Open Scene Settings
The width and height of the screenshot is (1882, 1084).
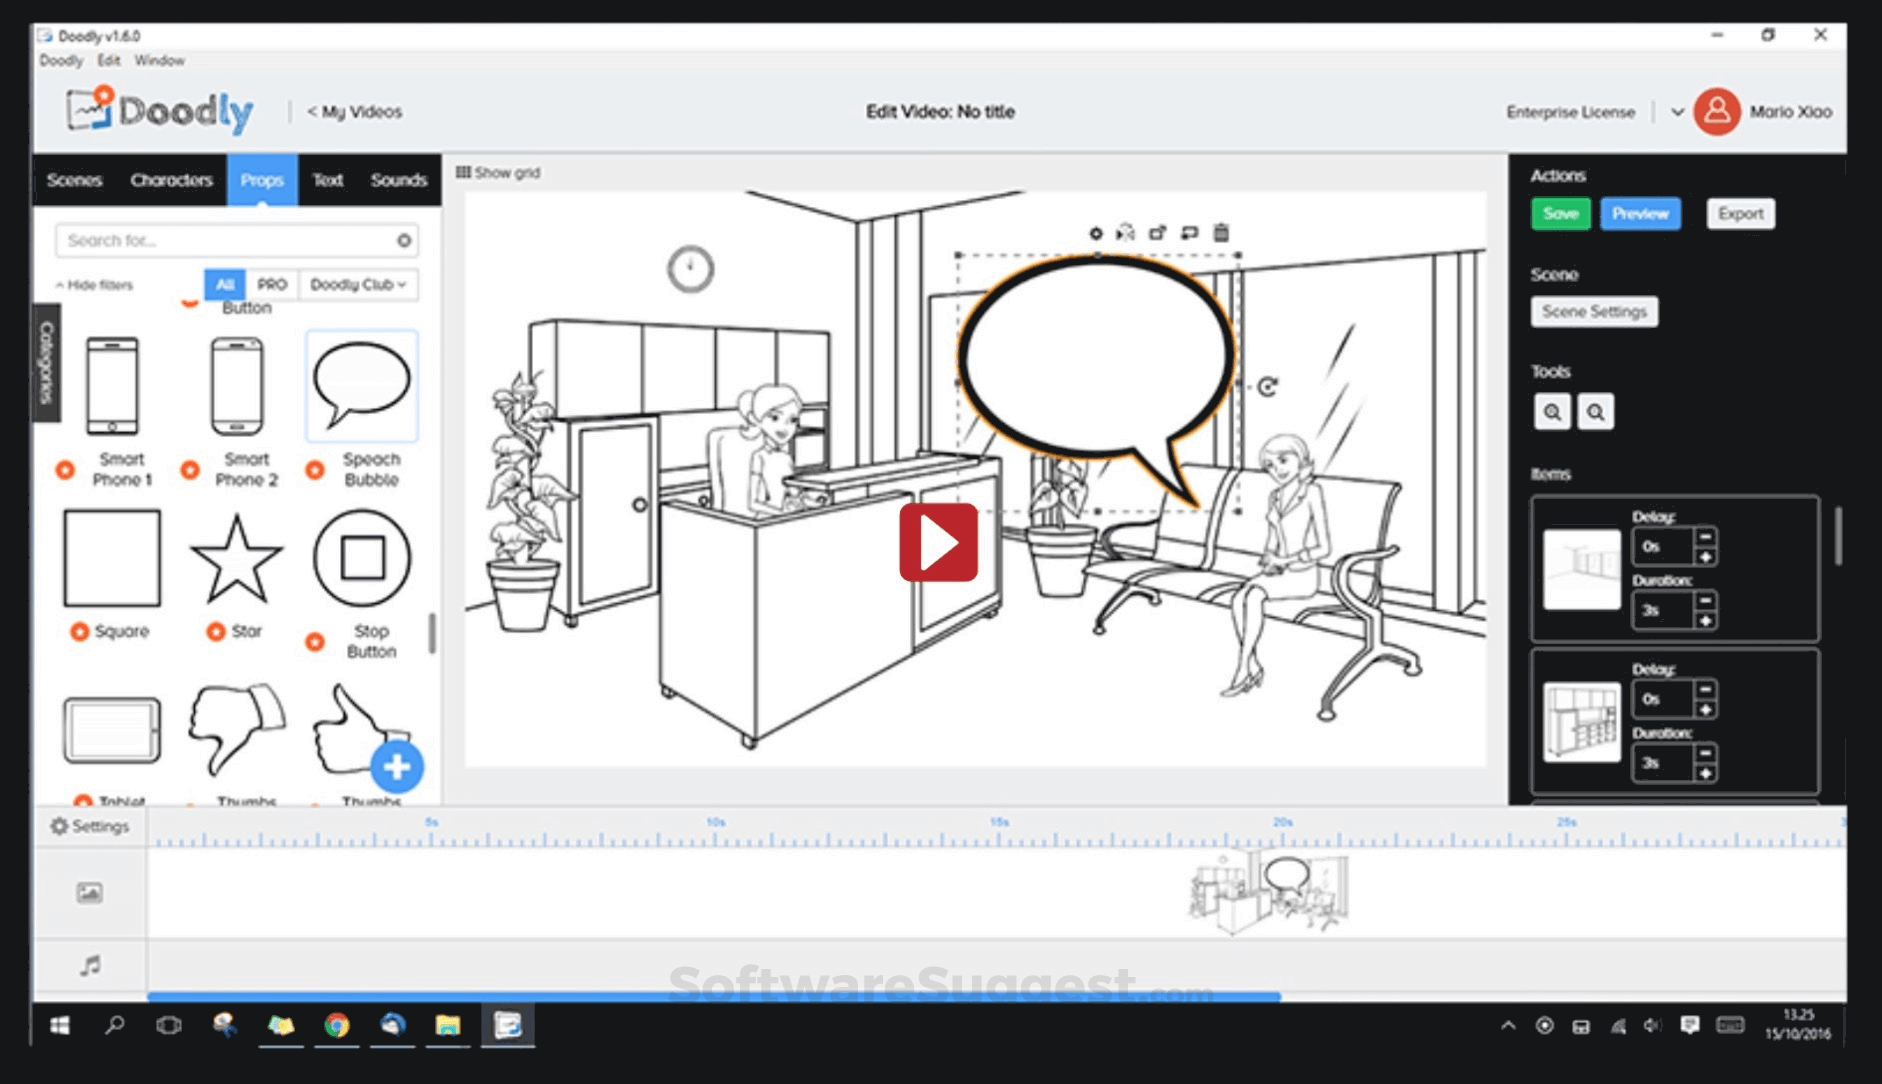point(1594,311)
